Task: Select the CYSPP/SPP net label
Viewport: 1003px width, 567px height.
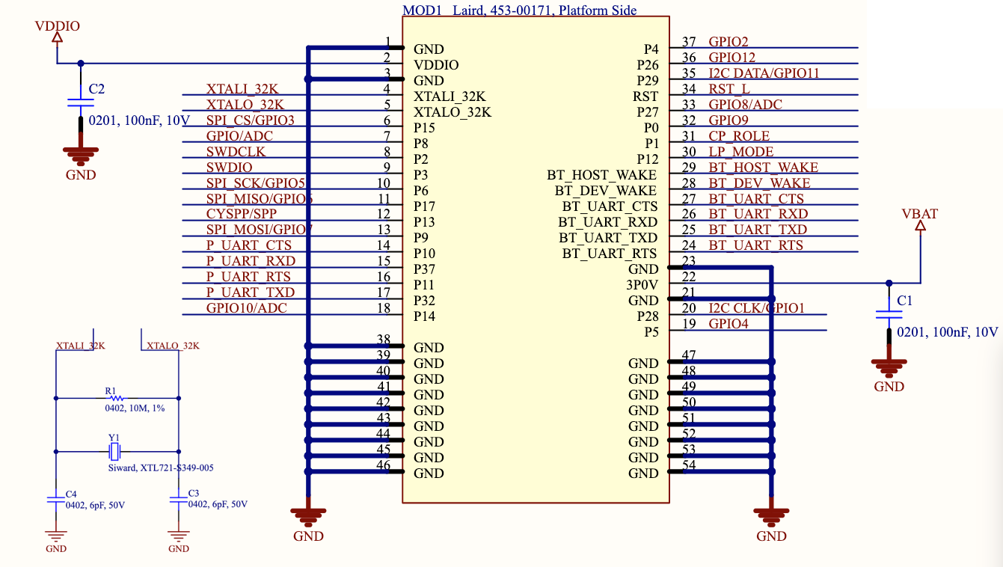Action: (x=241, y=214)
